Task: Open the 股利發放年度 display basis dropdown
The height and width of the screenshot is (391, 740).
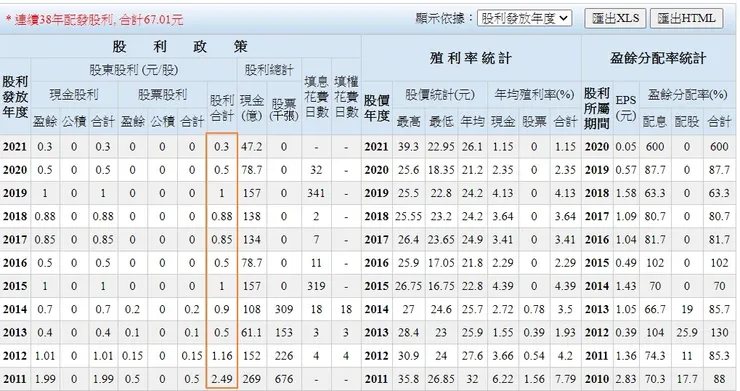Action: coord(524,18)
